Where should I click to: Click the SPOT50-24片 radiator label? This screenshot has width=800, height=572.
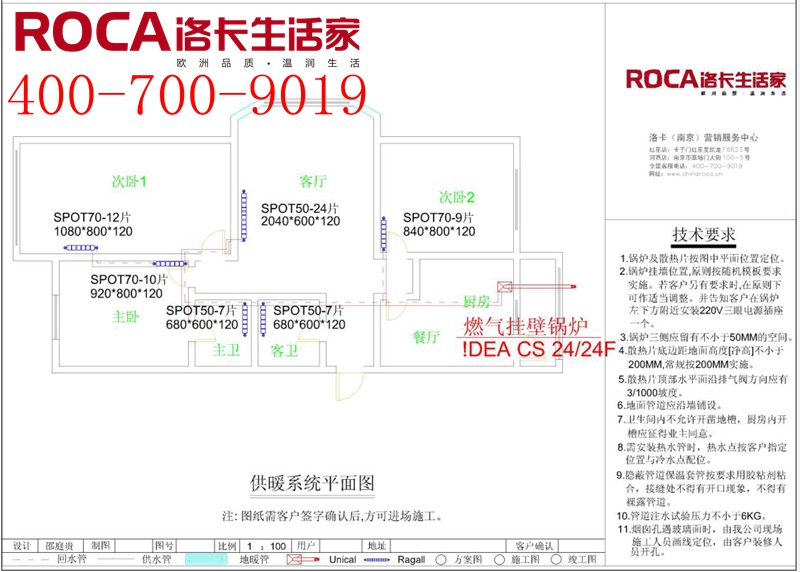[x=300, y=208]
